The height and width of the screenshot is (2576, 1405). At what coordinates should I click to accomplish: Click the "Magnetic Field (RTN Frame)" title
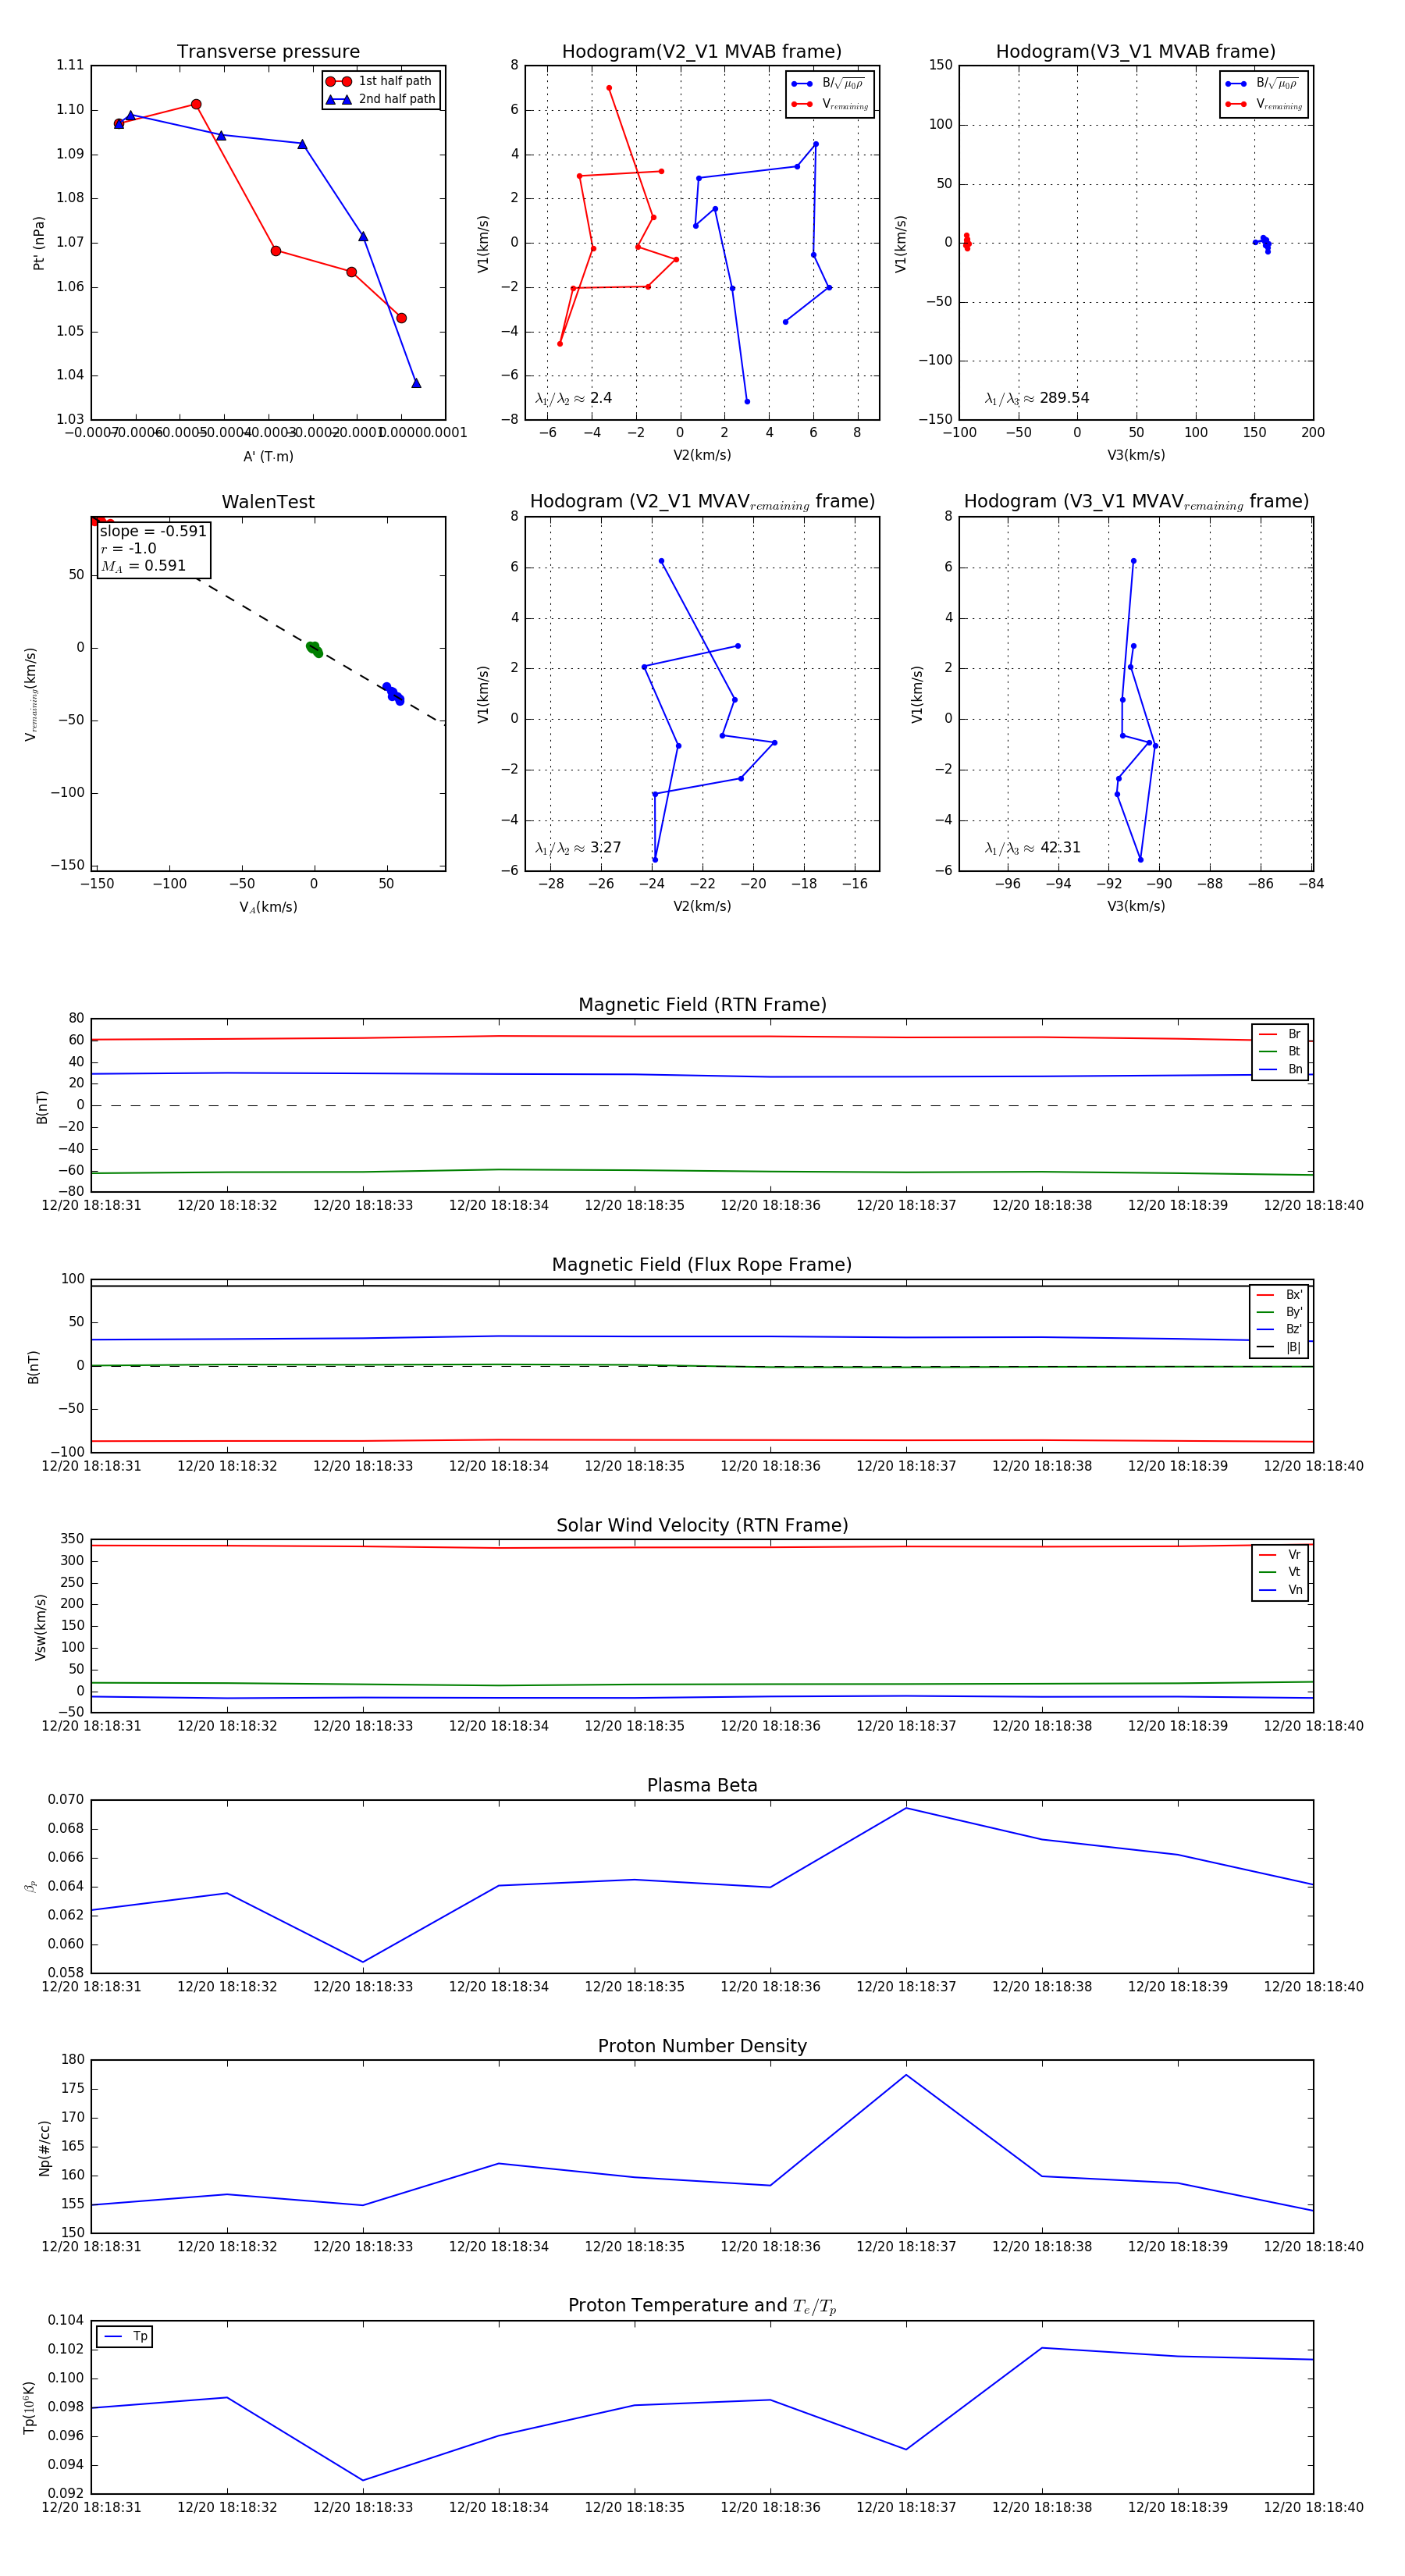click(x=702, y=1005)
